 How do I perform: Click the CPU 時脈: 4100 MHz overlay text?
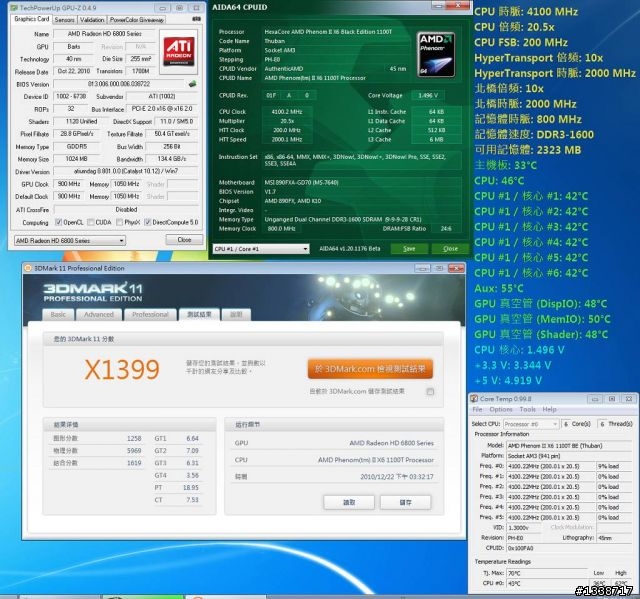[x=526, y=11]
